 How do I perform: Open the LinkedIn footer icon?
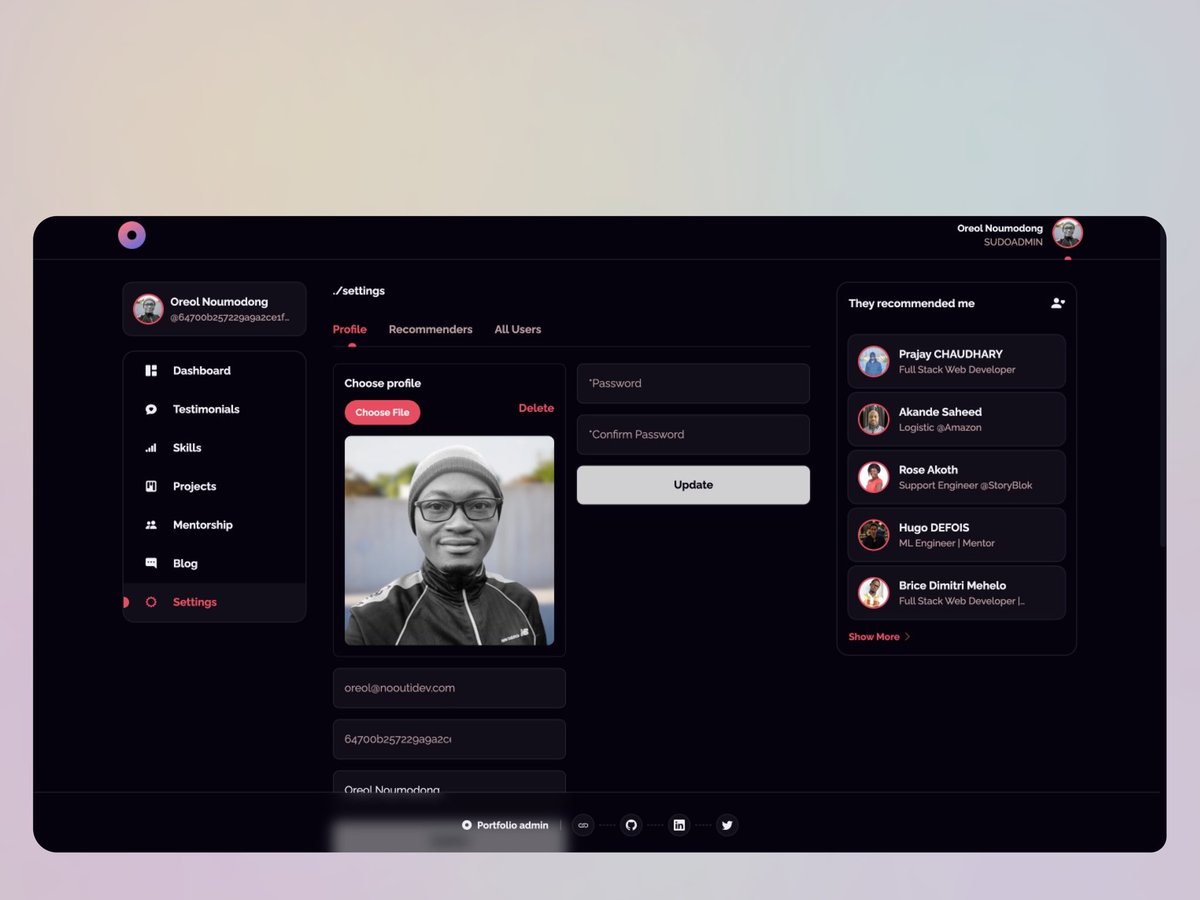click(679, 825)
